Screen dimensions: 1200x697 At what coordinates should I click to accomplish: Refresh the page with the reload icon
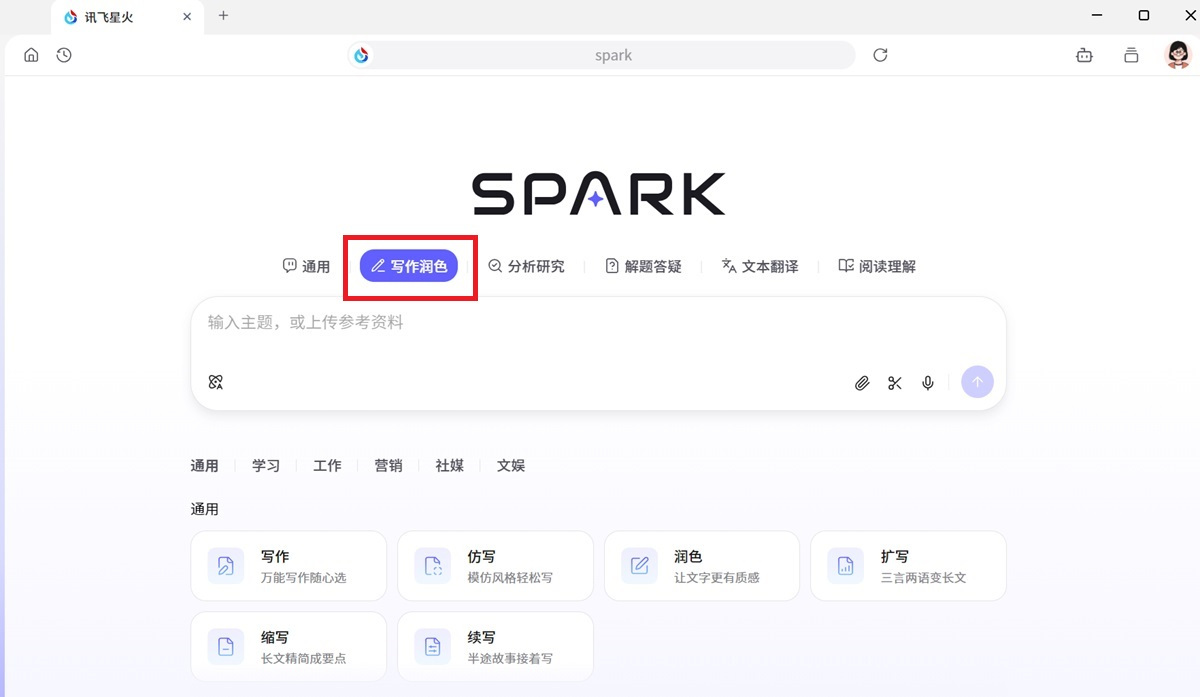879,55
